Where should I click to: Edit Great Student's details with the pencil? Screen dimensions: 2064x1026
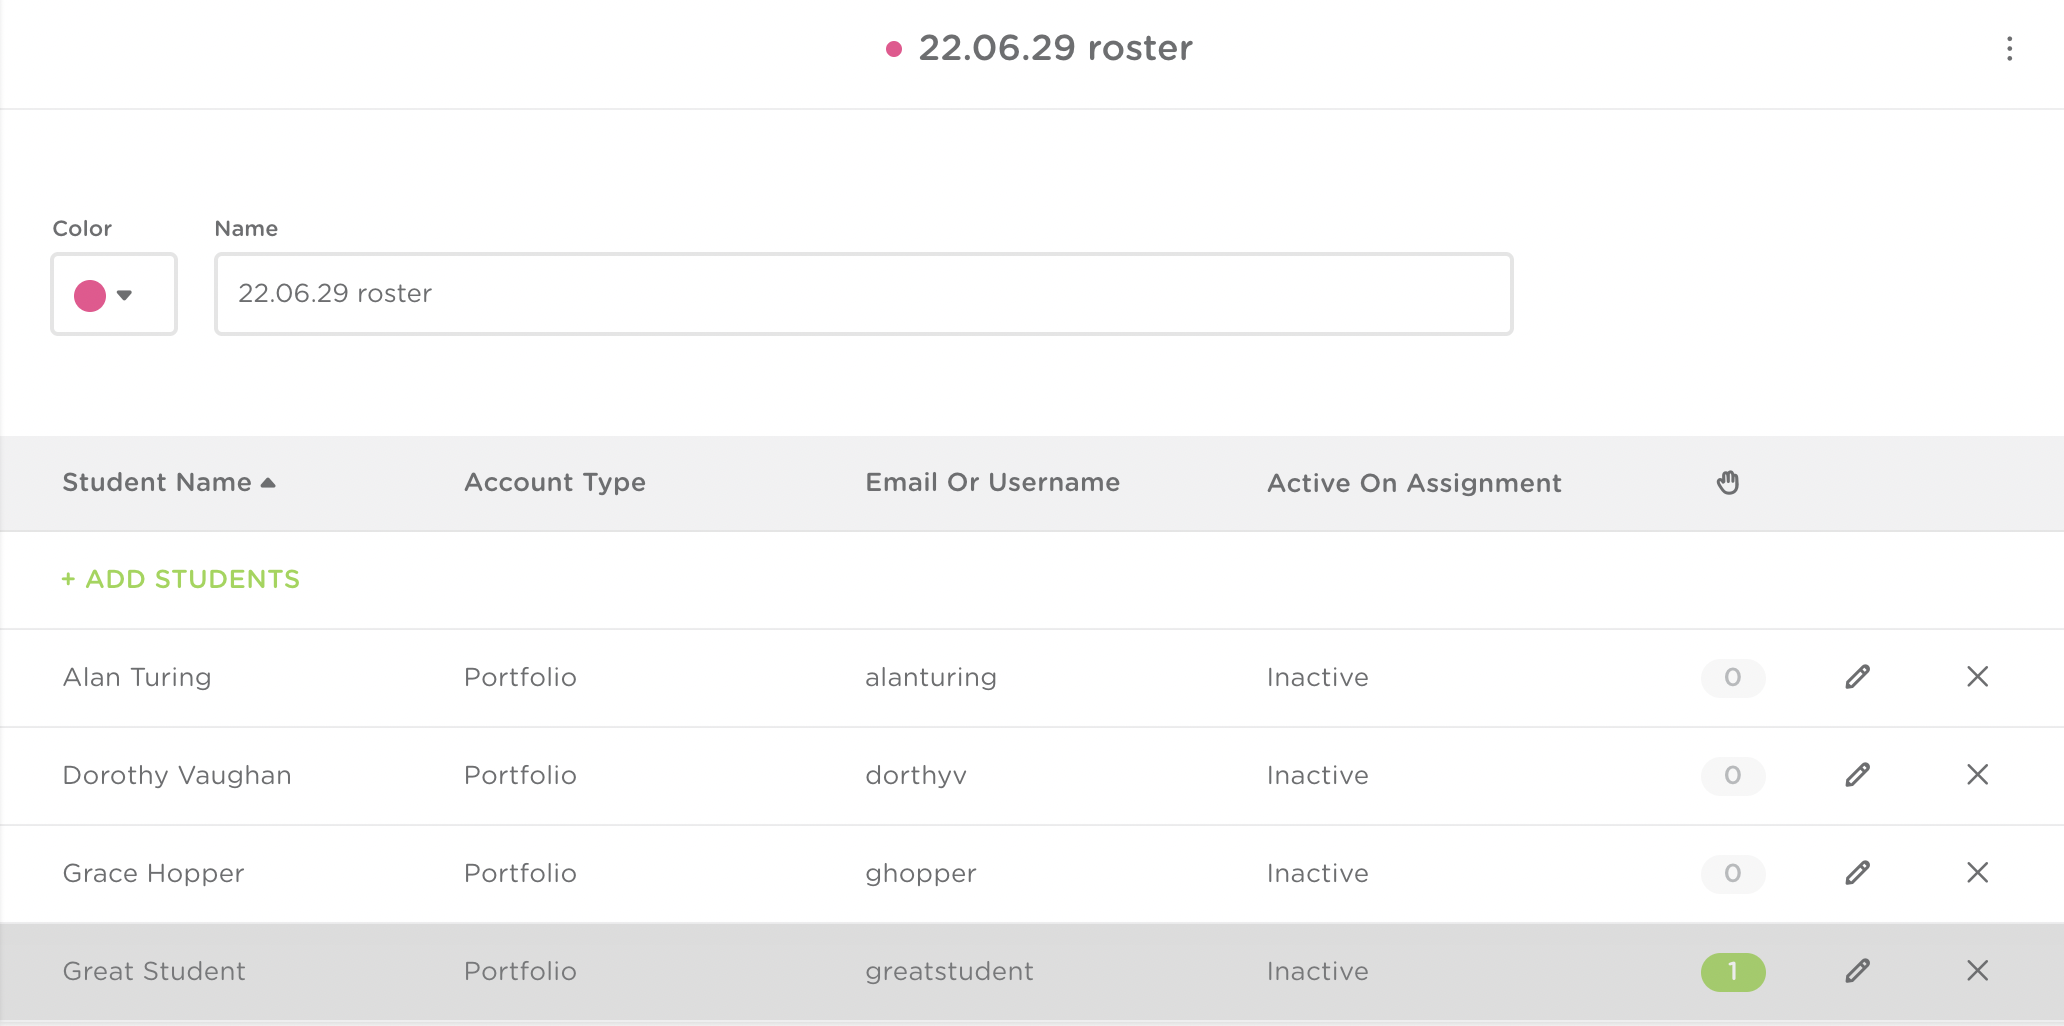[x=1857, y=971]
